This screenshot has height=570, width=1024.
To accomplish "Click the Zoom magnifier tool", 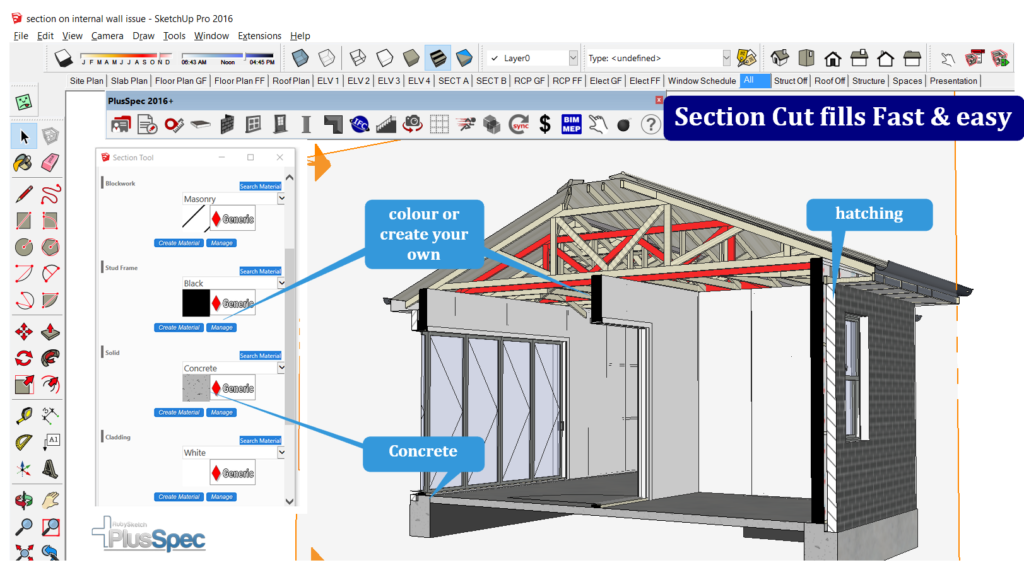I will click(24, 526).
